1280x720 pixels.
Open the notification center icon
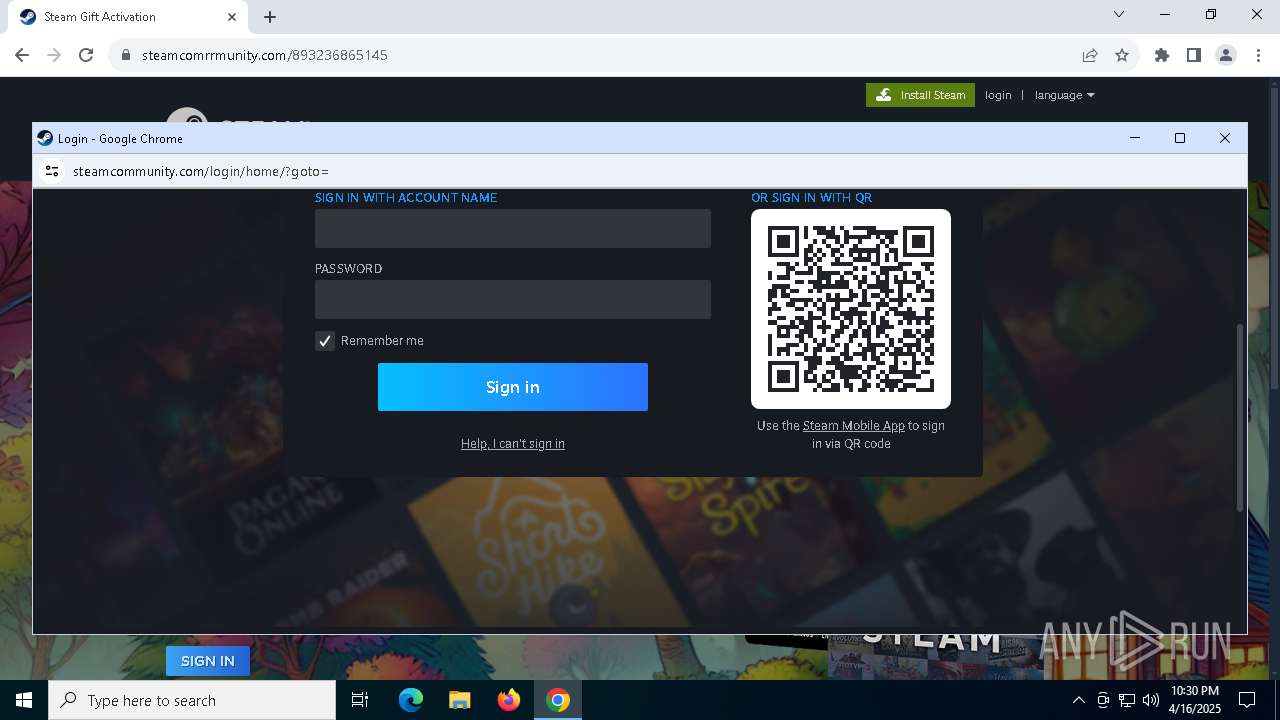(x=1247, y=700)
